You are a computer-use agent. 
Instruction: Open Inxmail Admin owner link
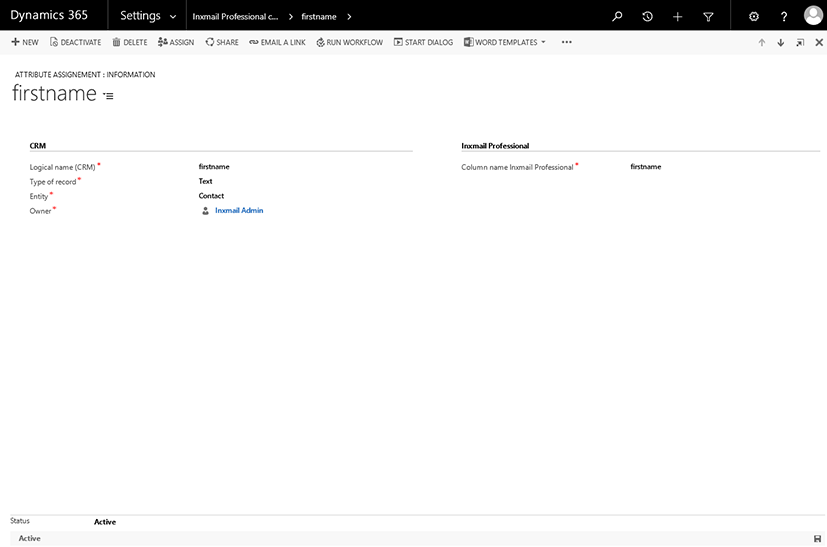pos(239,210)
